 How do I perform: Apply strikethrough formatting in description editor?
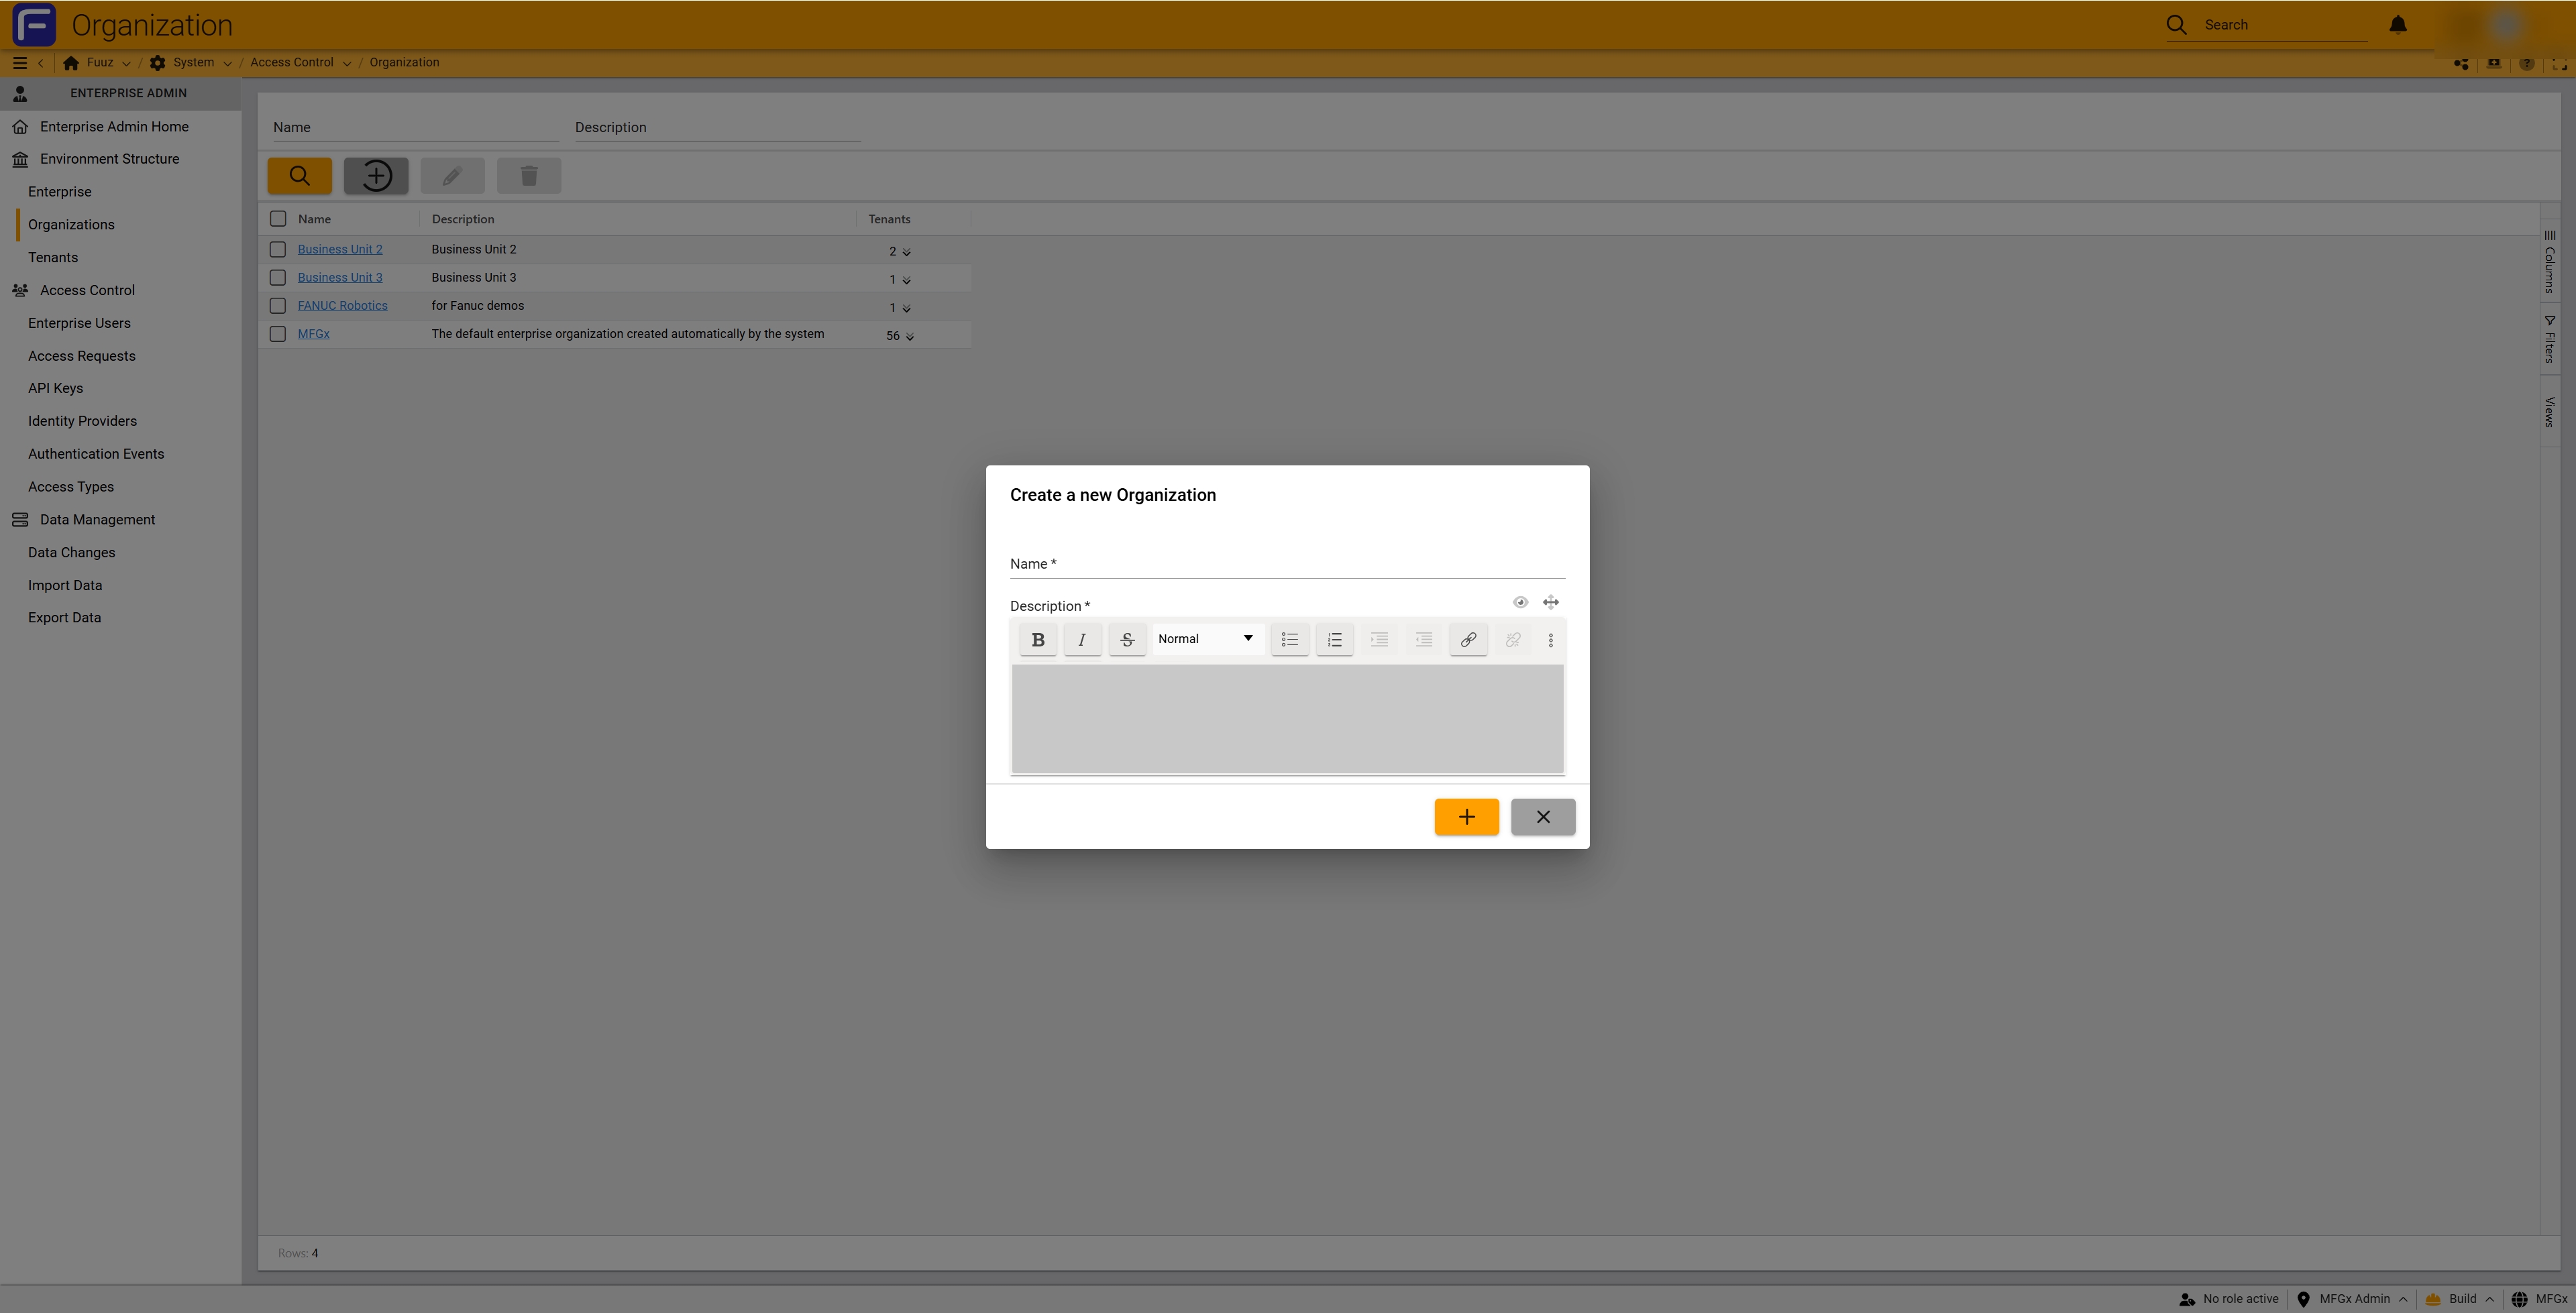pos(1127,639)
